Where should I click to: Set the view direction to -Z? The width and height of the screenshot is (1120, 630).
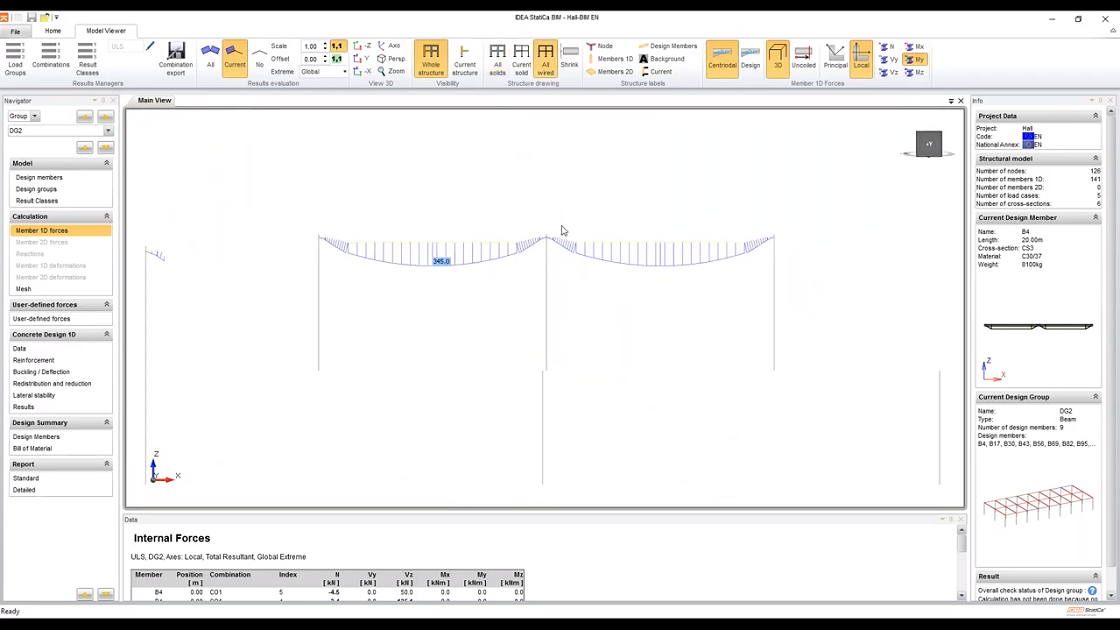pyautogui.click(x=362, y=46)
